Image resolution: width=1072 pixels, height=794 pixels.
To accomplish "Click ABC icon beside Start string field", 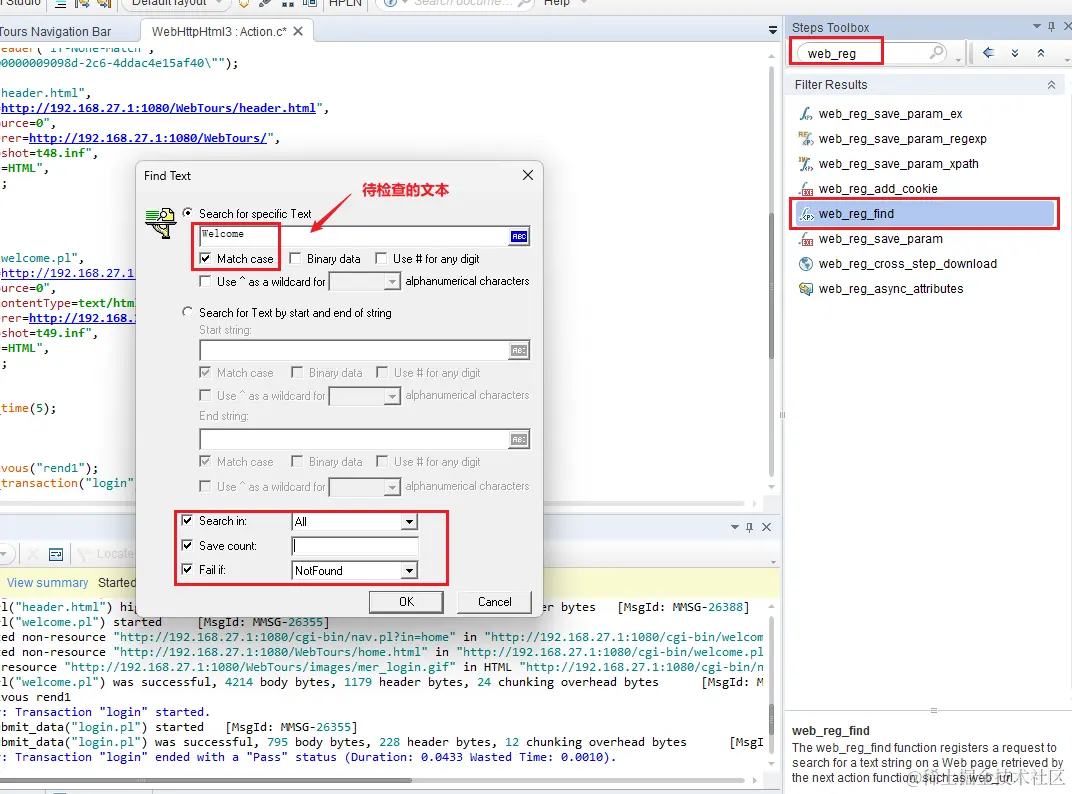I will (x=519, y=350).
